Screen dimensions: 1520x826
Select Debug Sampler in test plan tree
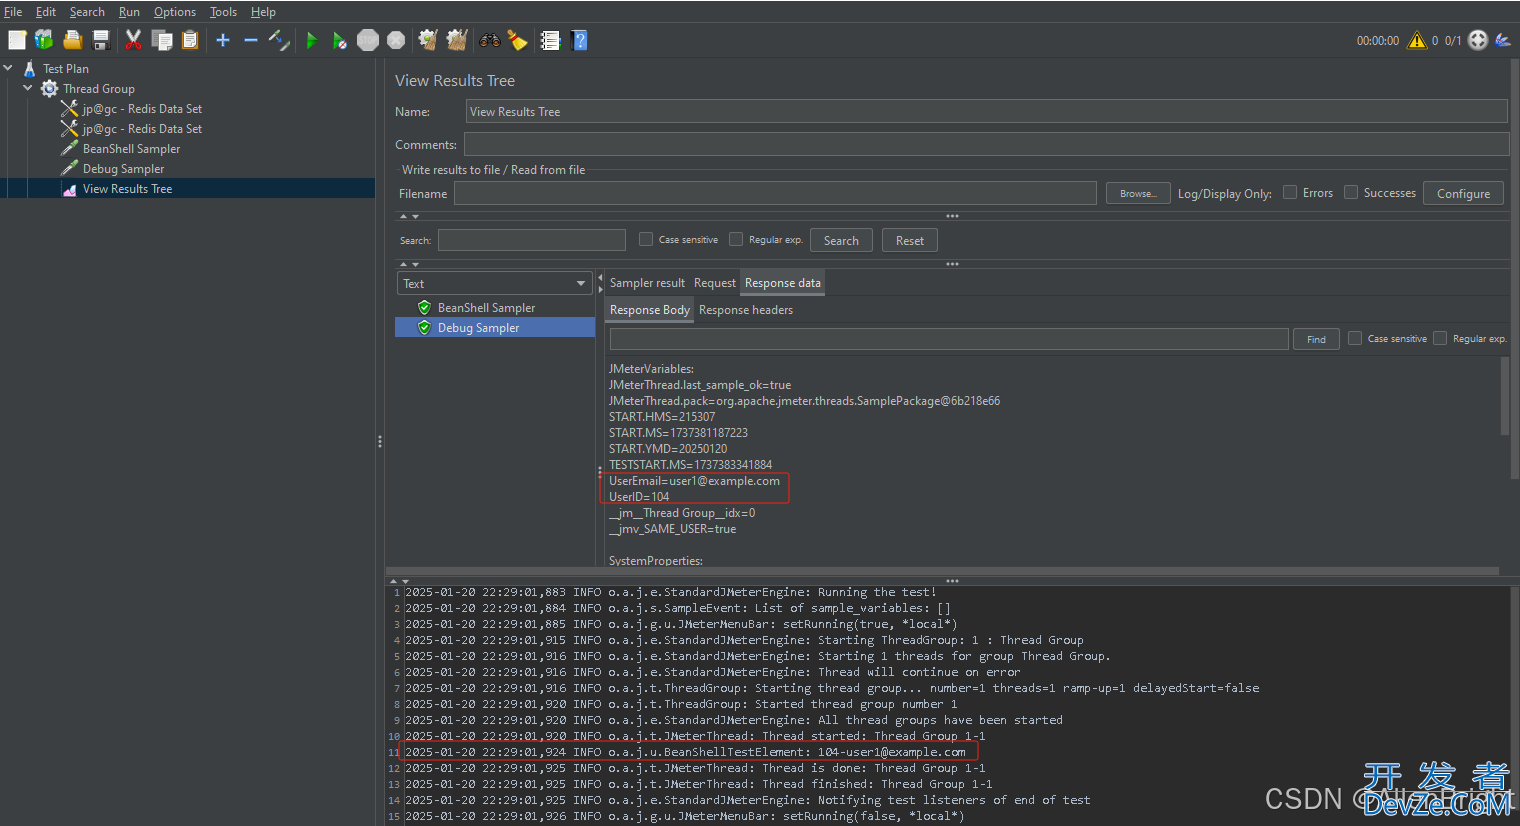(123, 168)
